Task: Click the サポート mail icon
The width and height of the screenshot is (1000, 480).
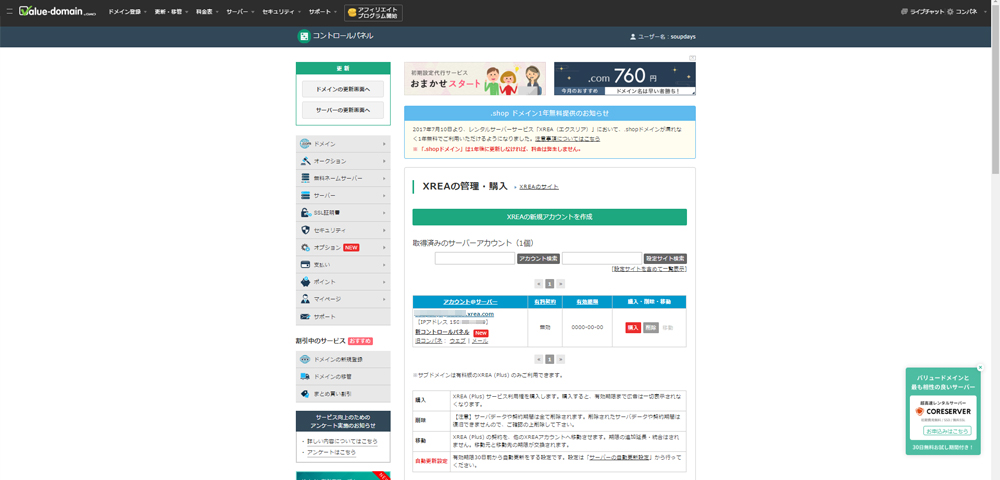Action: (x=305, y=317)
